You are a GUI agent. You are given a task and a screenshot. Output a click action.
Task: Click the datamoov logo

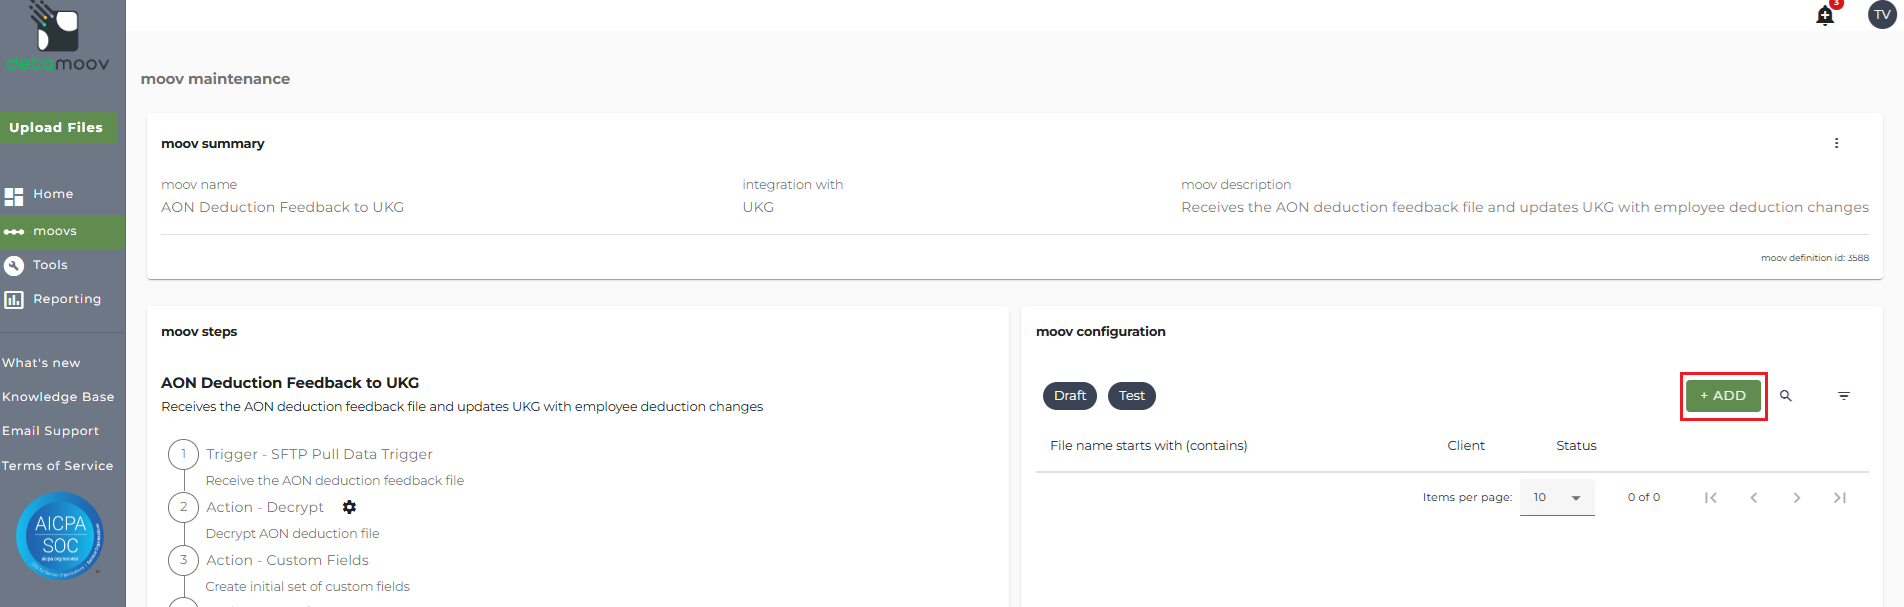coord(58,38)
